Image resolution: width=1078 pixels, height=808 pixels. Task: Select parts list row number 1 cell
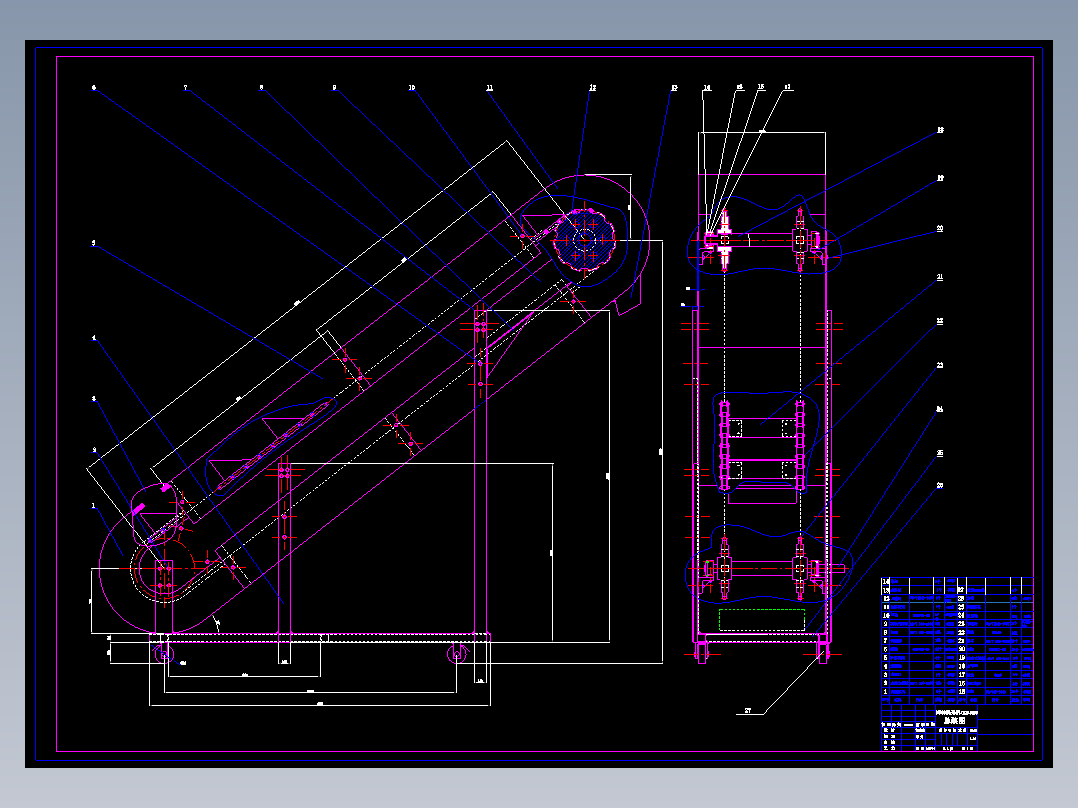point(886,691)
